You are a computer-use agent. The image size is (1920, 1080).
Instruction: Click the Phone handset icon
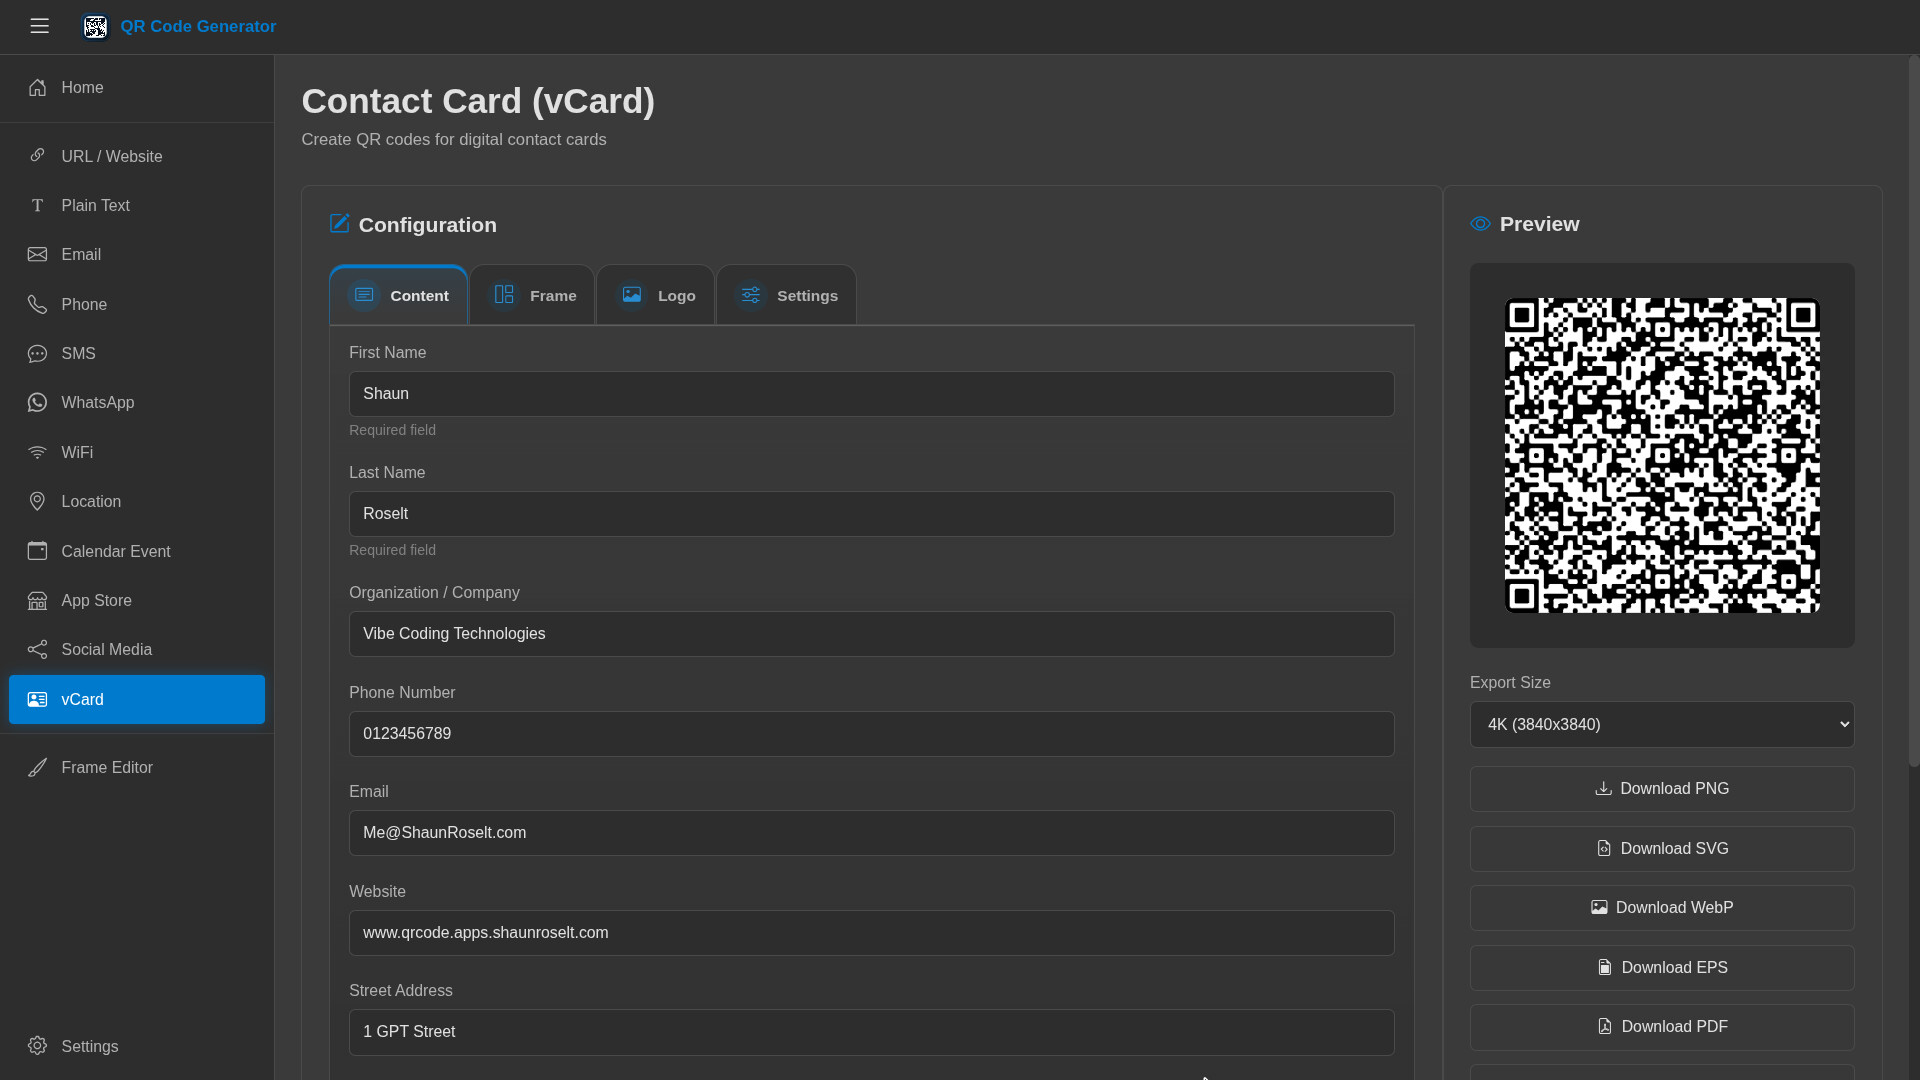37,304
